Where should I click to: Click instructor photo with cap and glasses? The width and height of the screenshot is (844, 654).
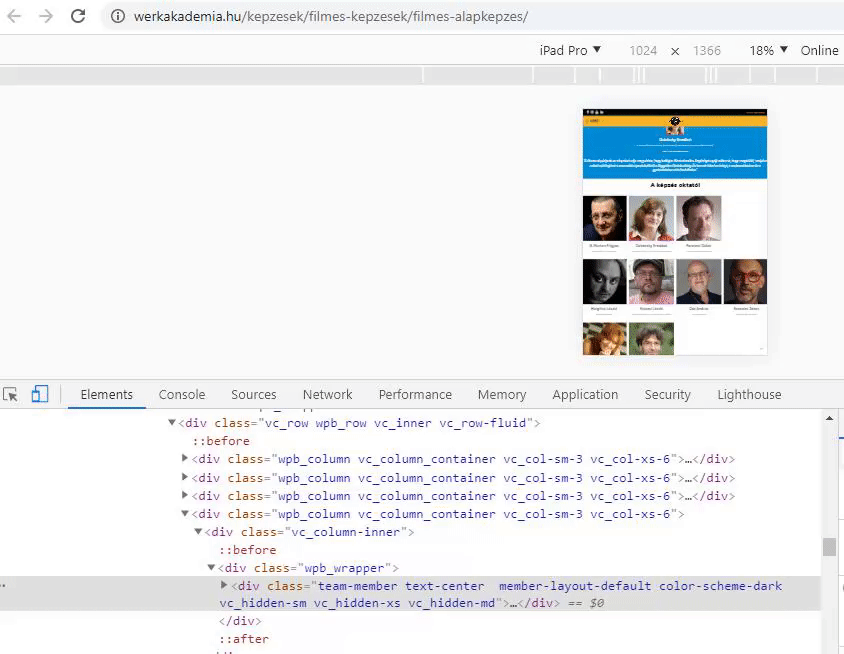[651, 282]
